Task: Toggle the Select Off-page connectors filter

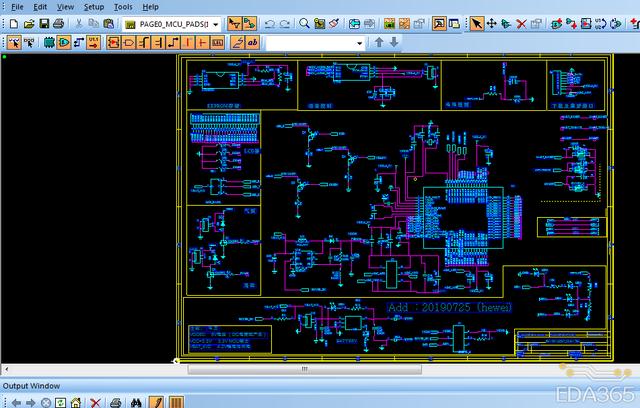Action: tap(129, 42)
